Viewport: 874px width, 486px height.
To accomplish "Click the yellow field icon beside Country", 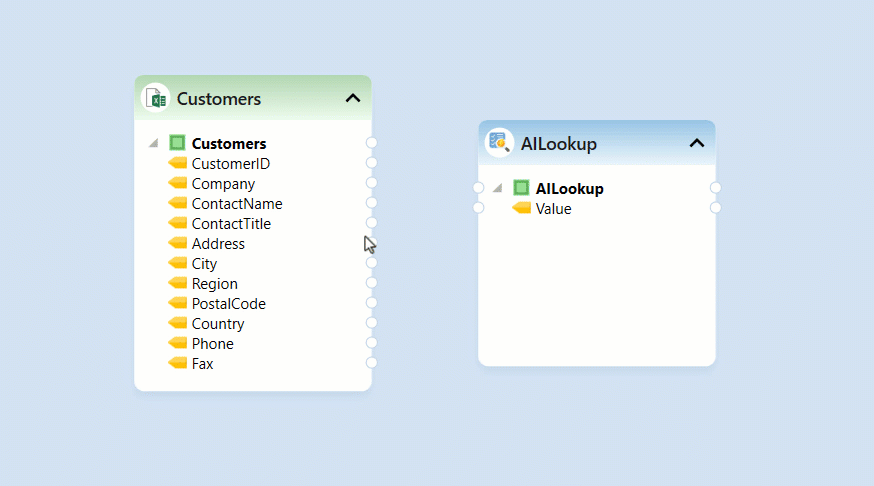I will pyautogui.click(x=178, y=323).
